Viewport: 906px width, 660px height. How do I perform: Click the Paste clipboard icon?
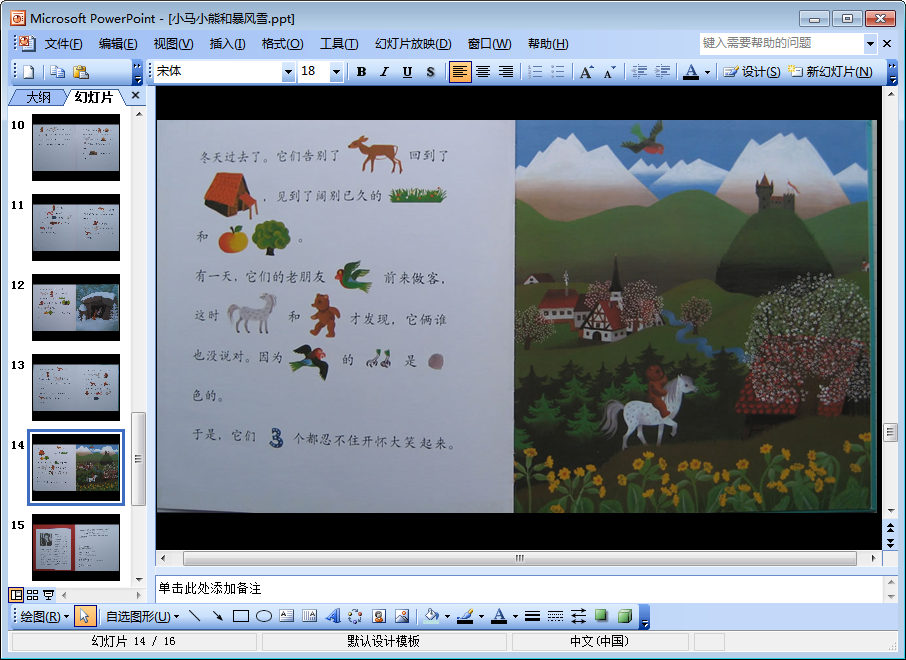tap(81, 72)
